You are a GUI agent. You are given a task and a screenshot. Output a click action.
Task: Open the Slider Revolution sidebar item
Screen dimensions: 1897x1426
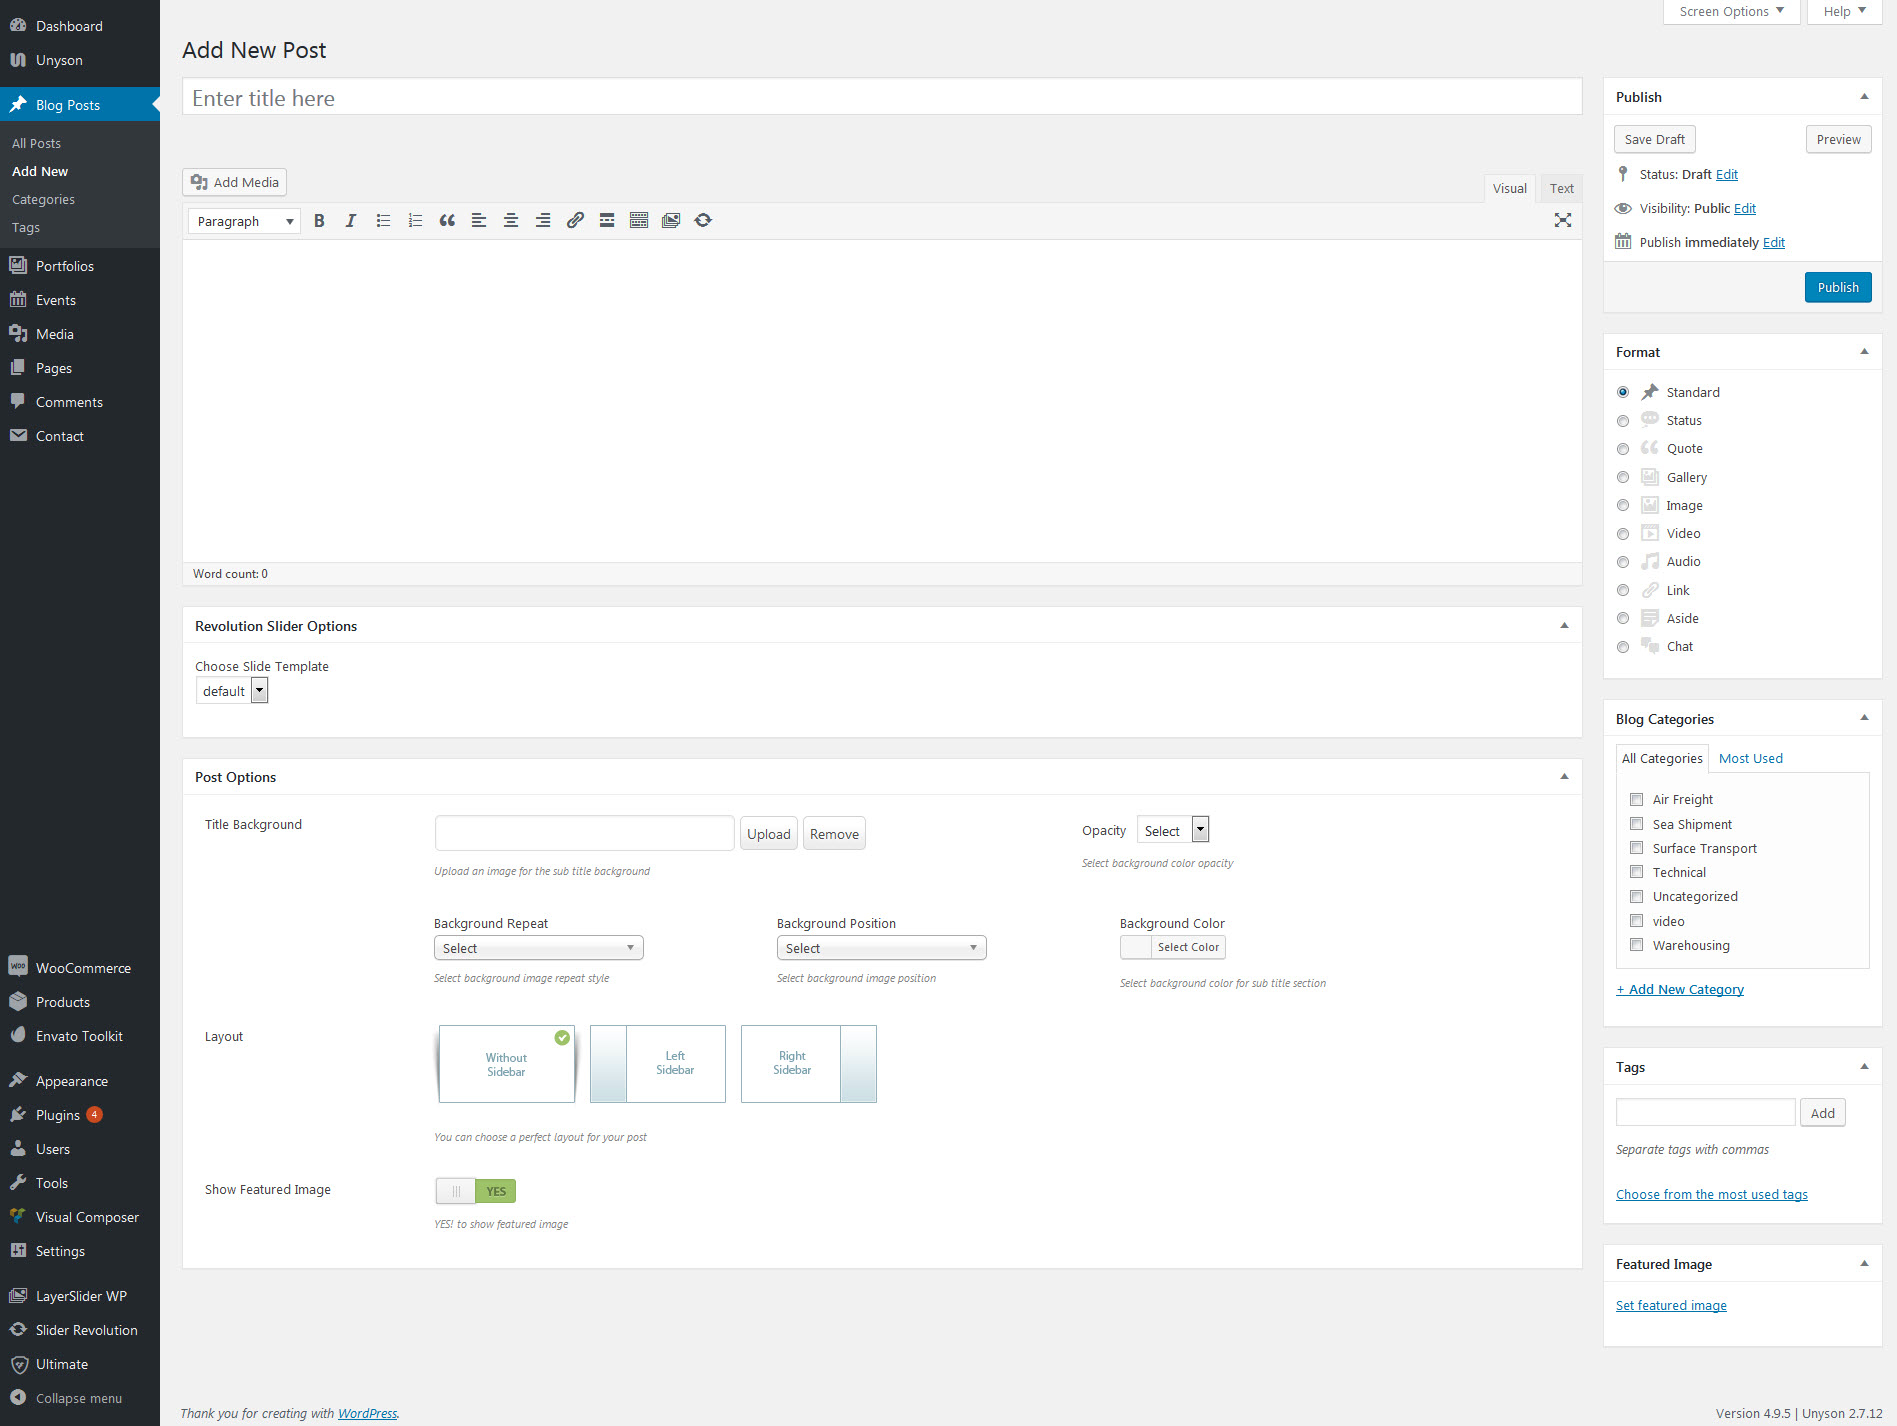pyautogui.click(x=86, y=1330)
